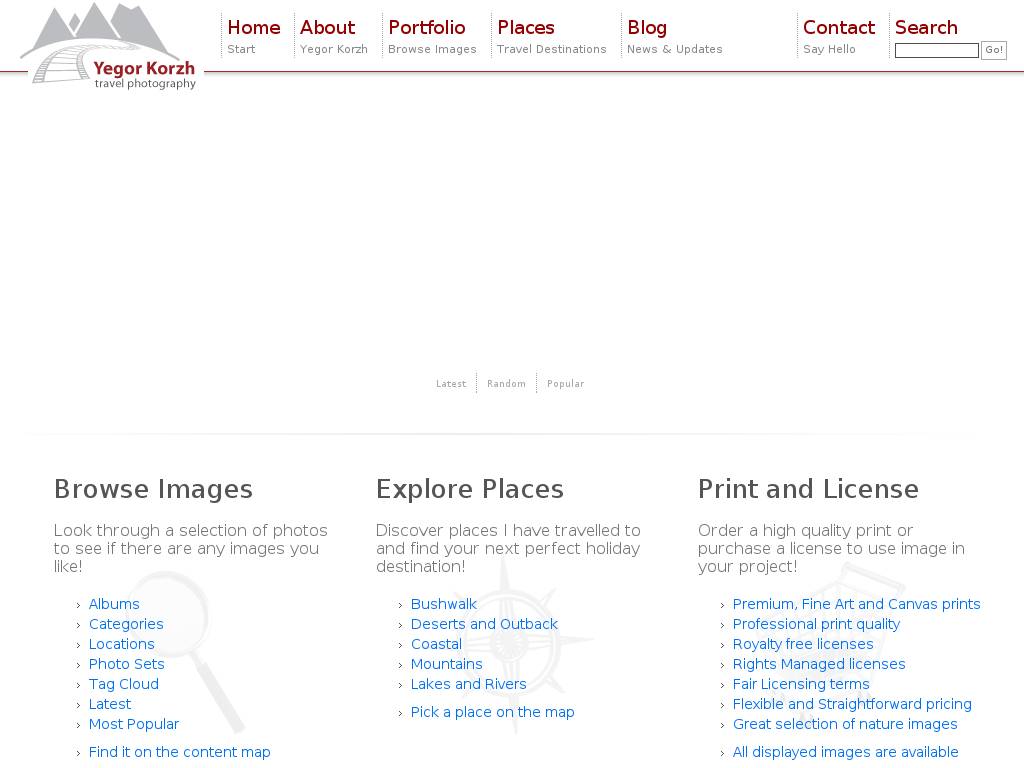1024x768 pixels.
Task: Open the Contact page
Action: tap(838, 28)
